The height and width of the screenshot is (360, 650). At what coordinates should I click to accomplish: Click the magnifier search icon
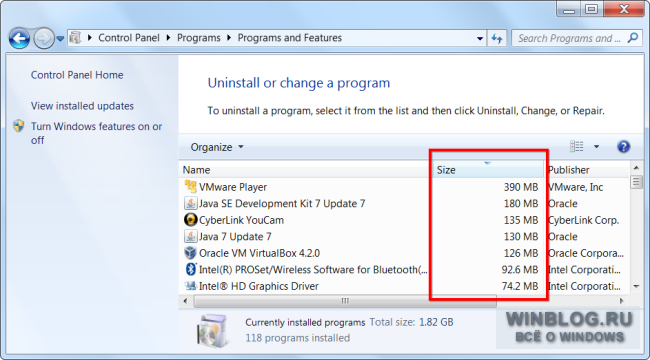click(633, 38)
